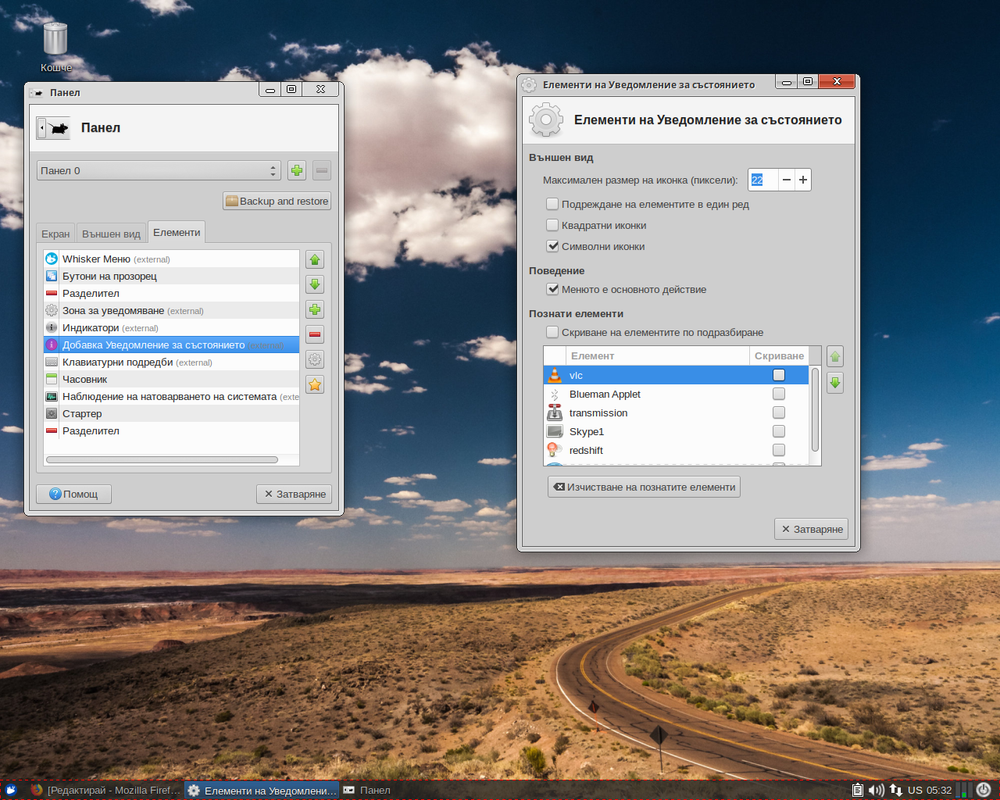The image size is (1000, 800).
Task: Move selected panel item up
Action: (x=314, y=260)
